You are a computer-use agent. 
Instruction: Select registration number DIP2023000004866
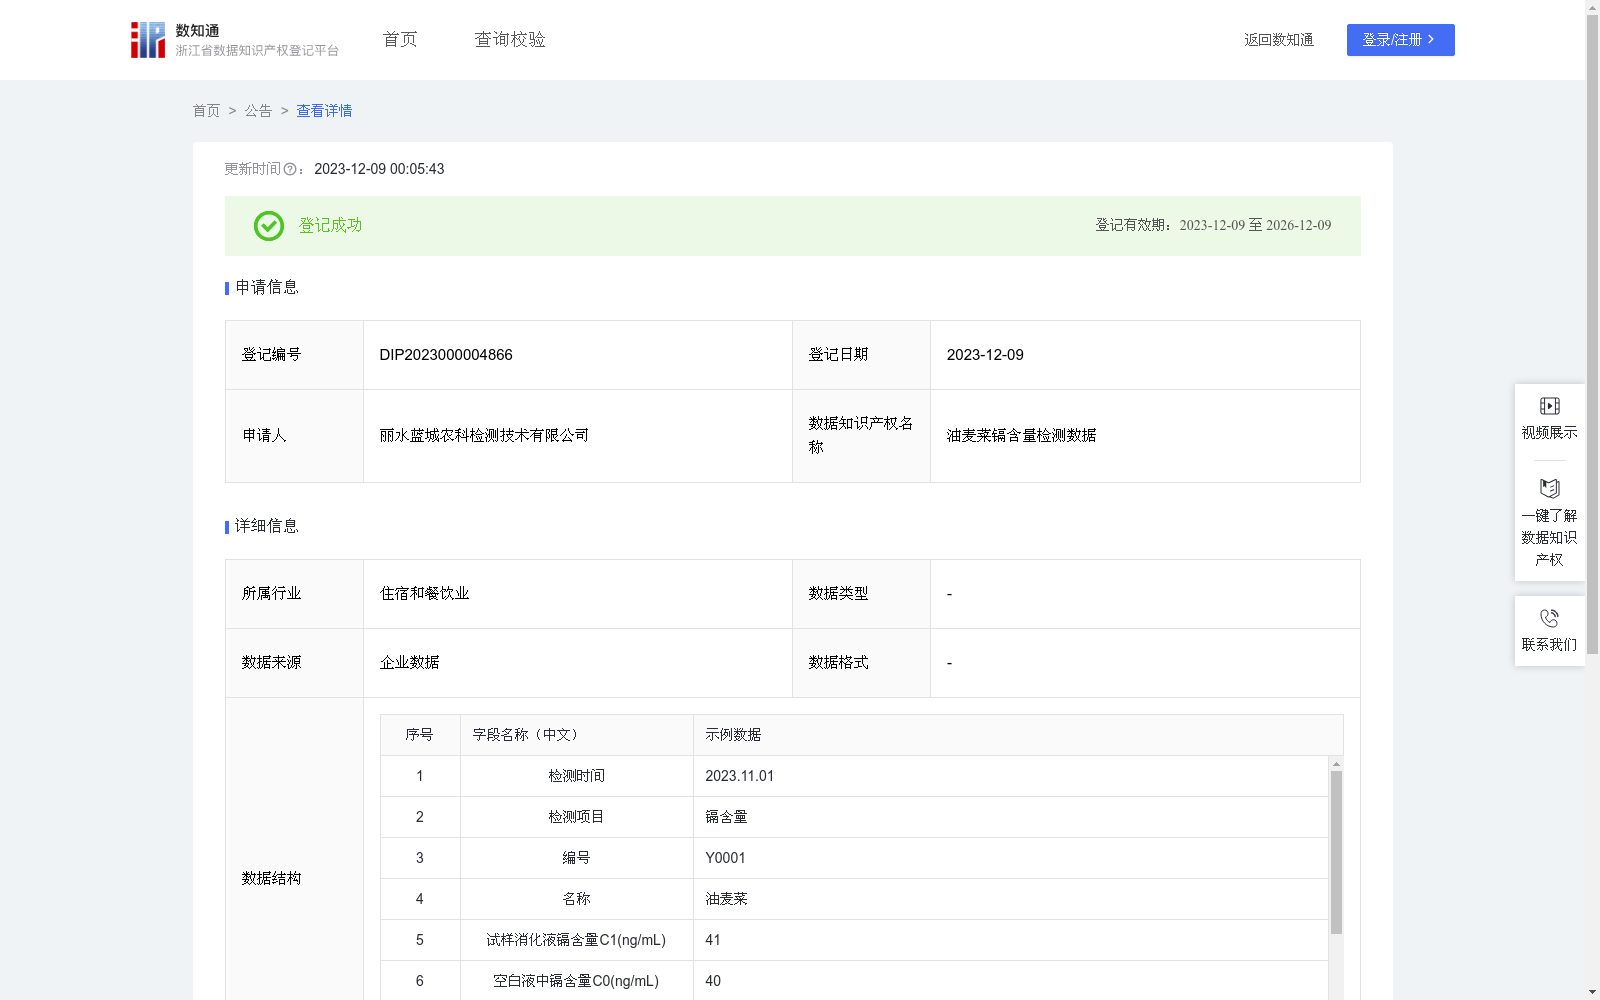pos(446,355)
